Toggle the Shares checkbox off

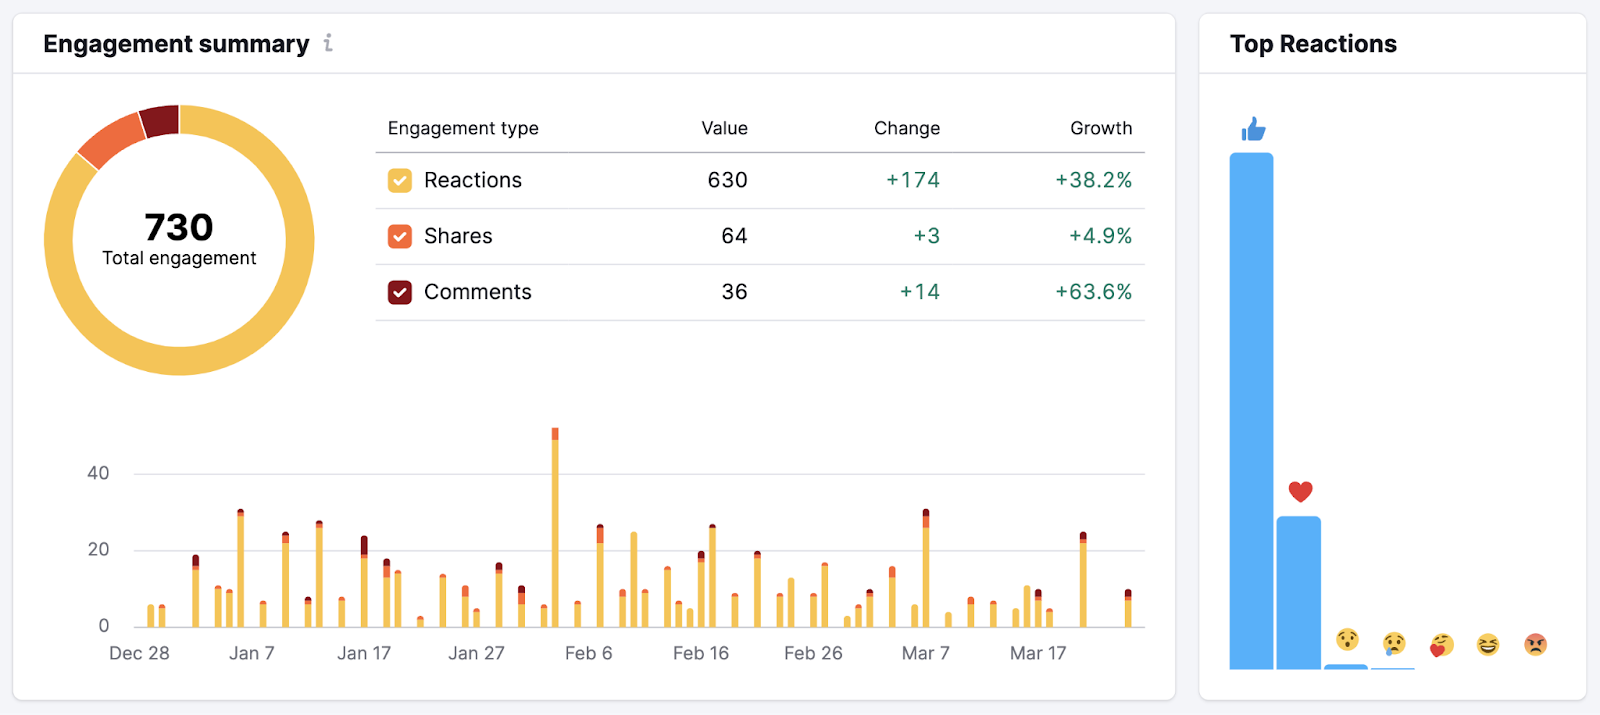coord(400,236)
